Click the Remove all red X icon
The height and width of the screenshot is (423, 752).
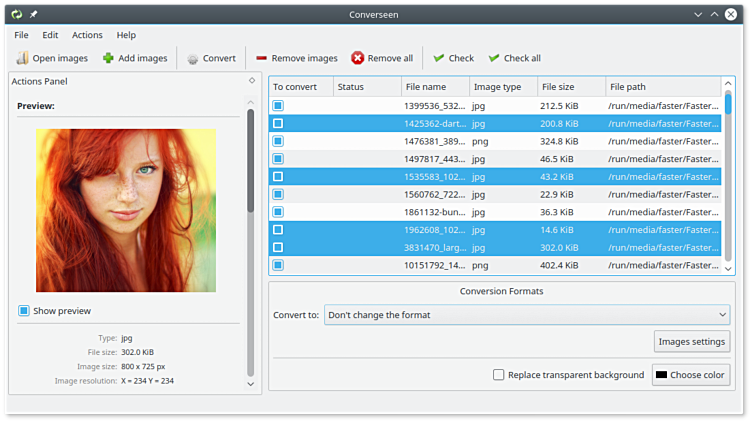click(x=357, y=58)
